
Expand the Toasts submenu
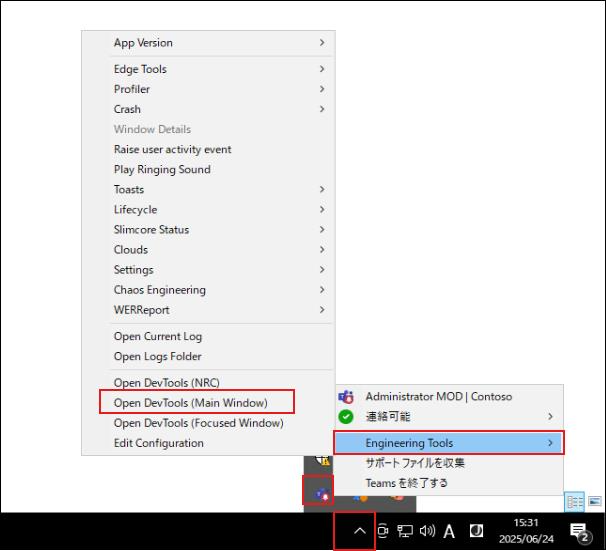tap(209, 189)
